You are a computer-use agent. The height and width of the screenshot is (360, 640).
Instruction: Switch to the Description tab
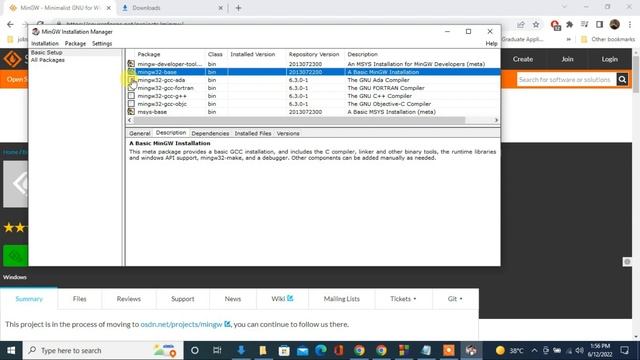pyautogui.click(x=171, y=133)
